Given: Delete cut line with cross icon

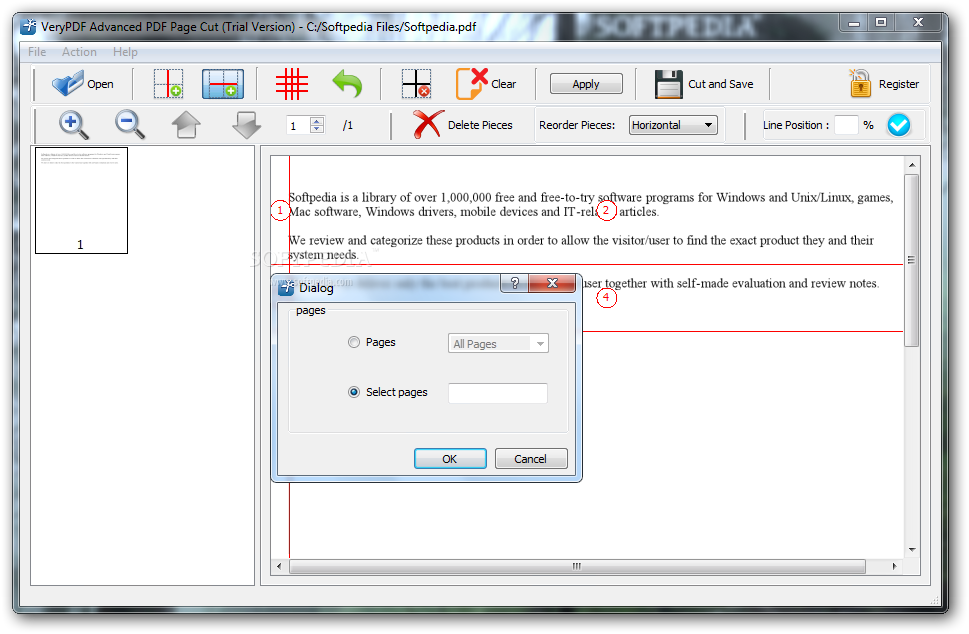Looking at the screenshot, I should pyautogui.click(x=416, y=83).
